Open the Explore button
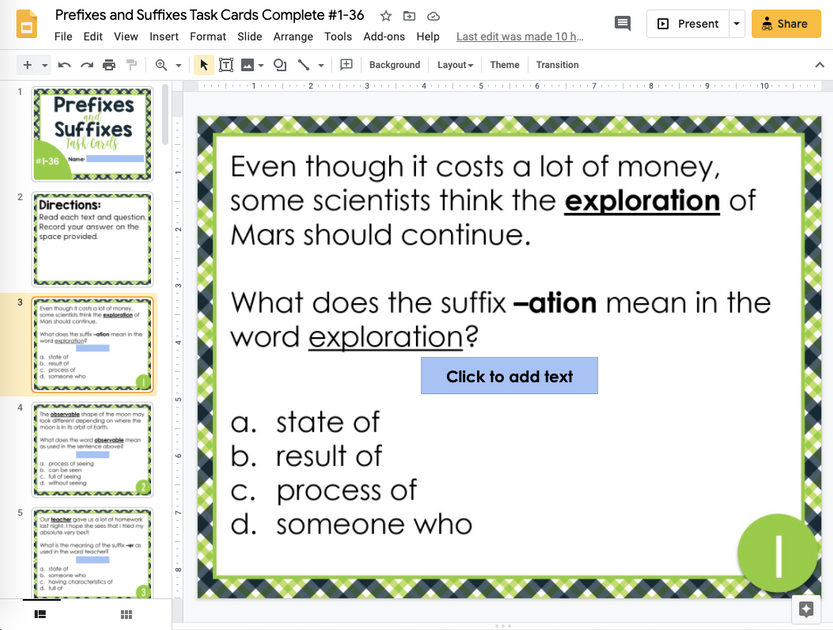Screen dimensions: 833x630 pos(806,609)
